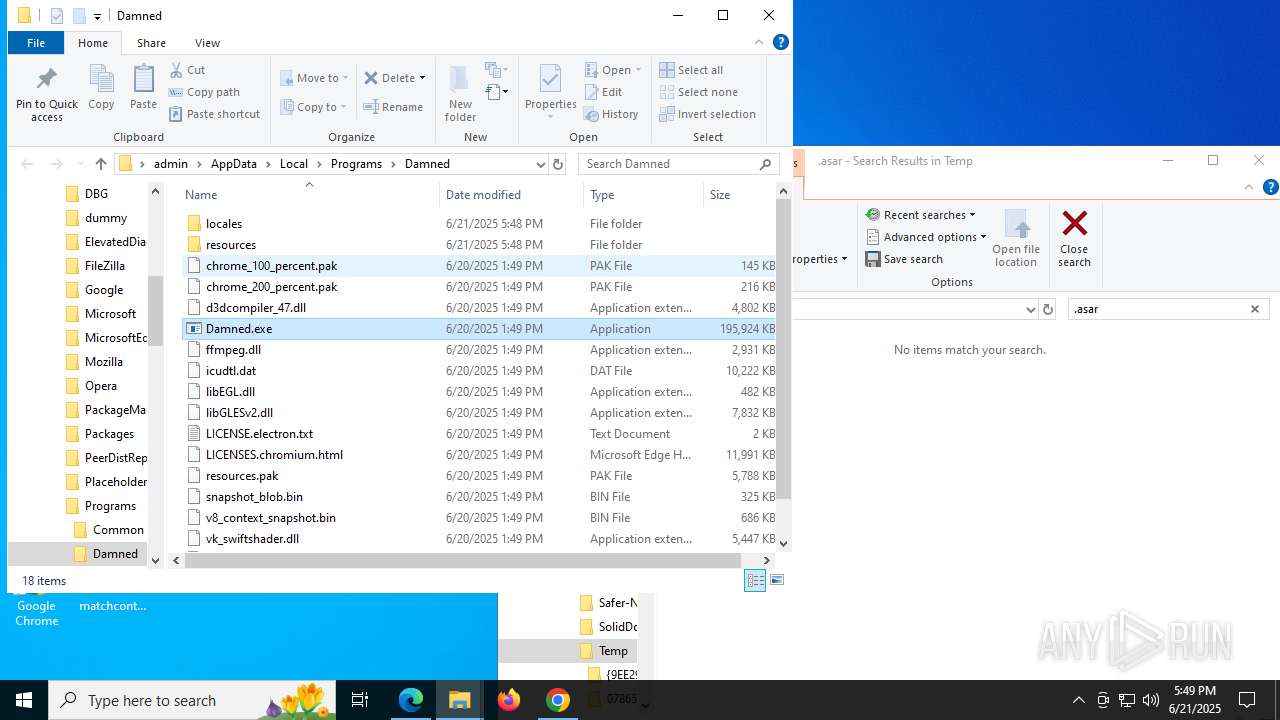Cut the selected file

(187, 70)
